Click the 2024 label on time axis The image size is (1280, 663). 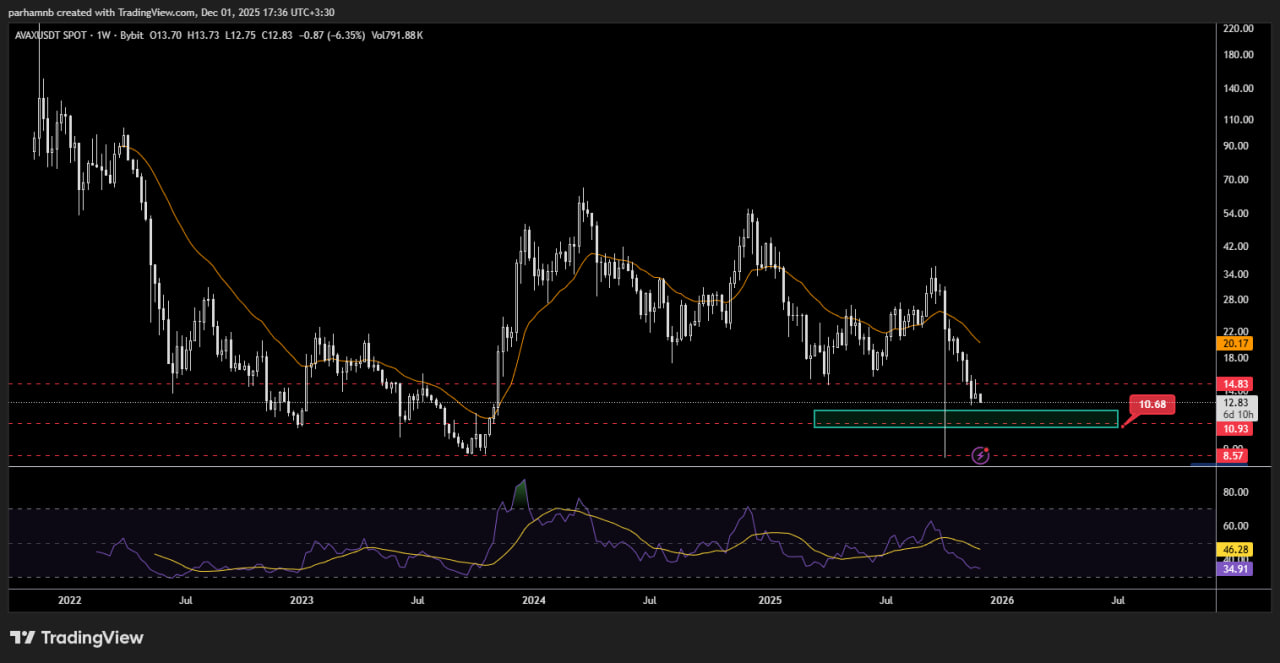pyautogui.click(x=534, y=600)
